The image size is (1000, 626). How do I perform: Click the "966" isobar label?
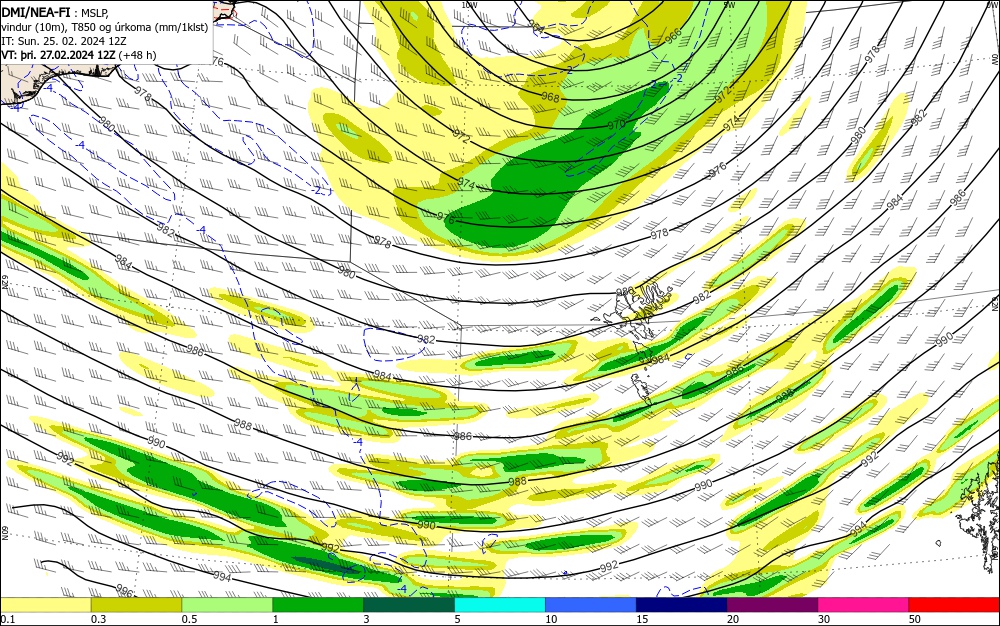(x=673, y=35)
